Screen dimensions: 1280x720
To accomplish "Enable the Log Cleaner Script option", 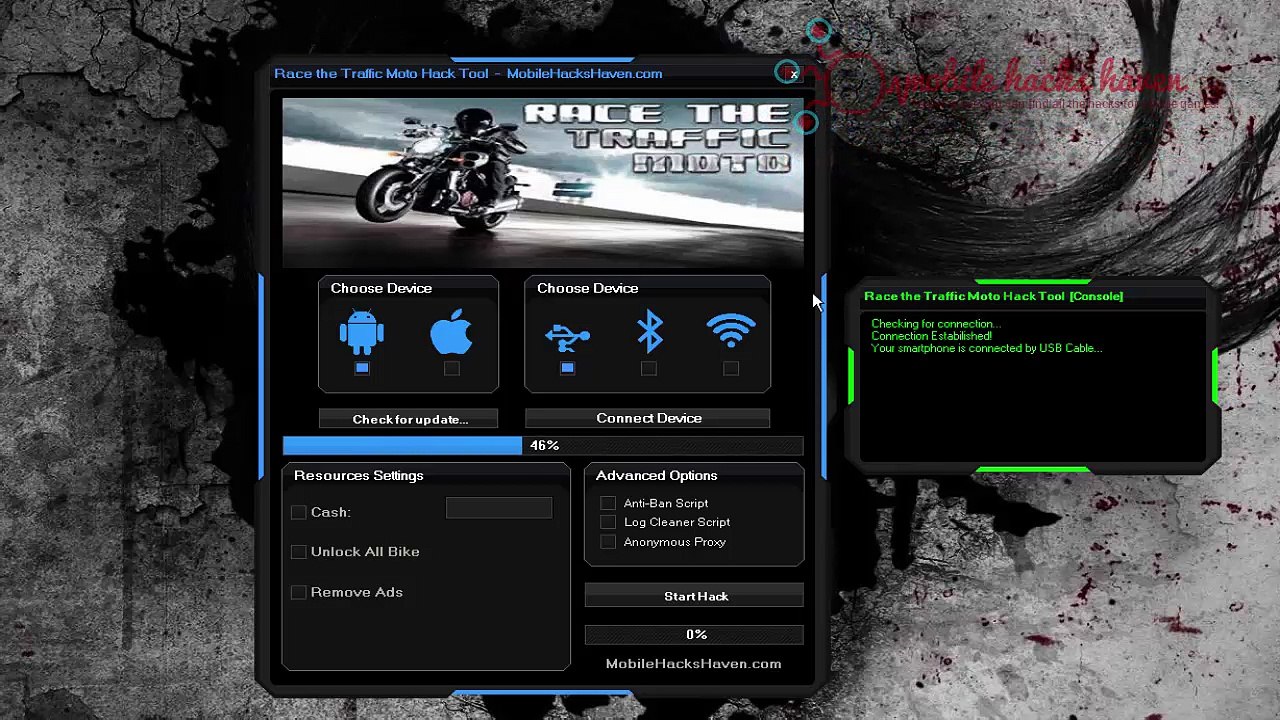I will [x=608, y=522].
